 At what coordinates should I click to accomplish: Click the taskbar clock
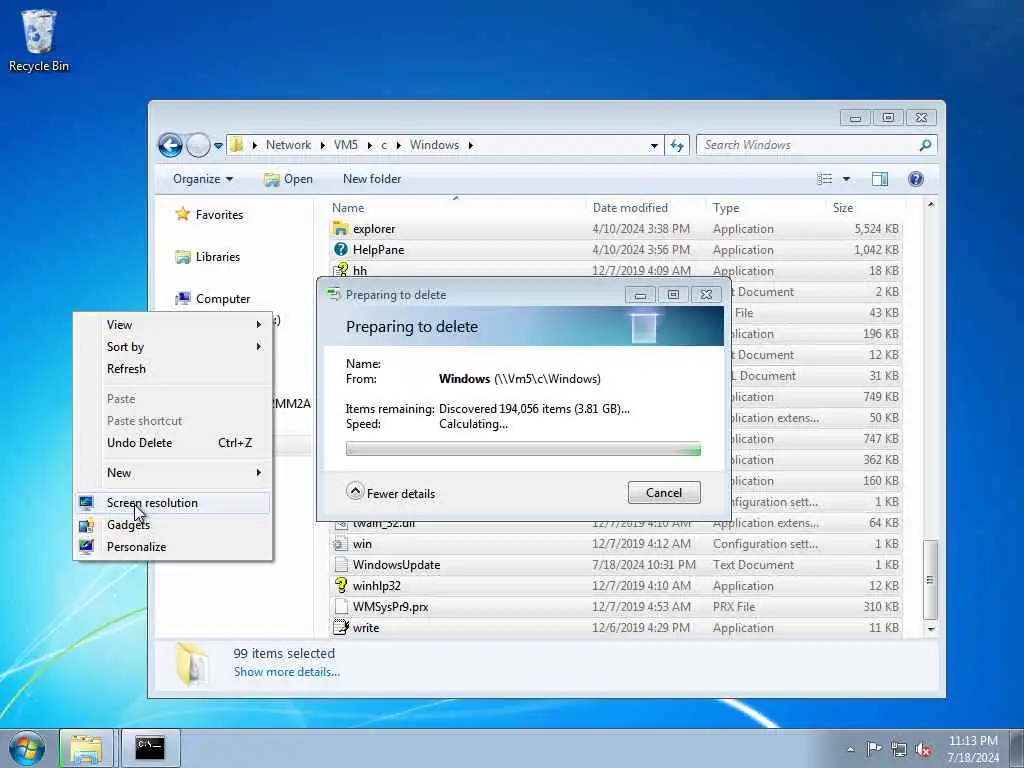(x=972, y=749)
